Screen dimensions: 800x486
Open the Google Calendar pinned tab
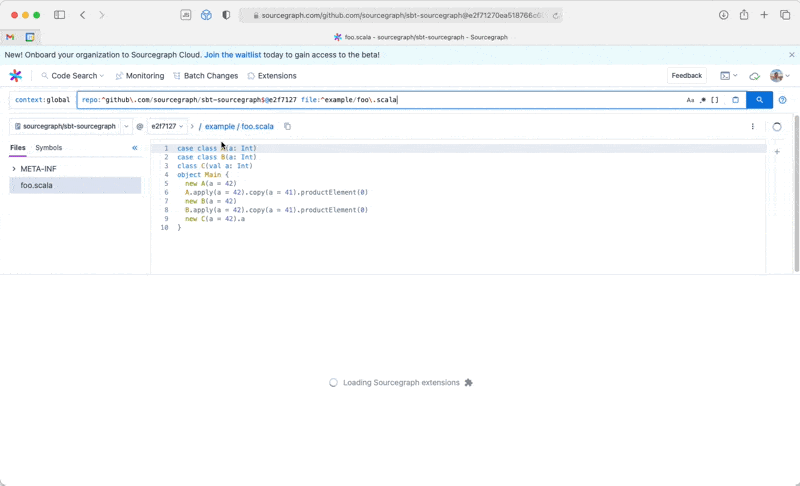pos(30,37)
